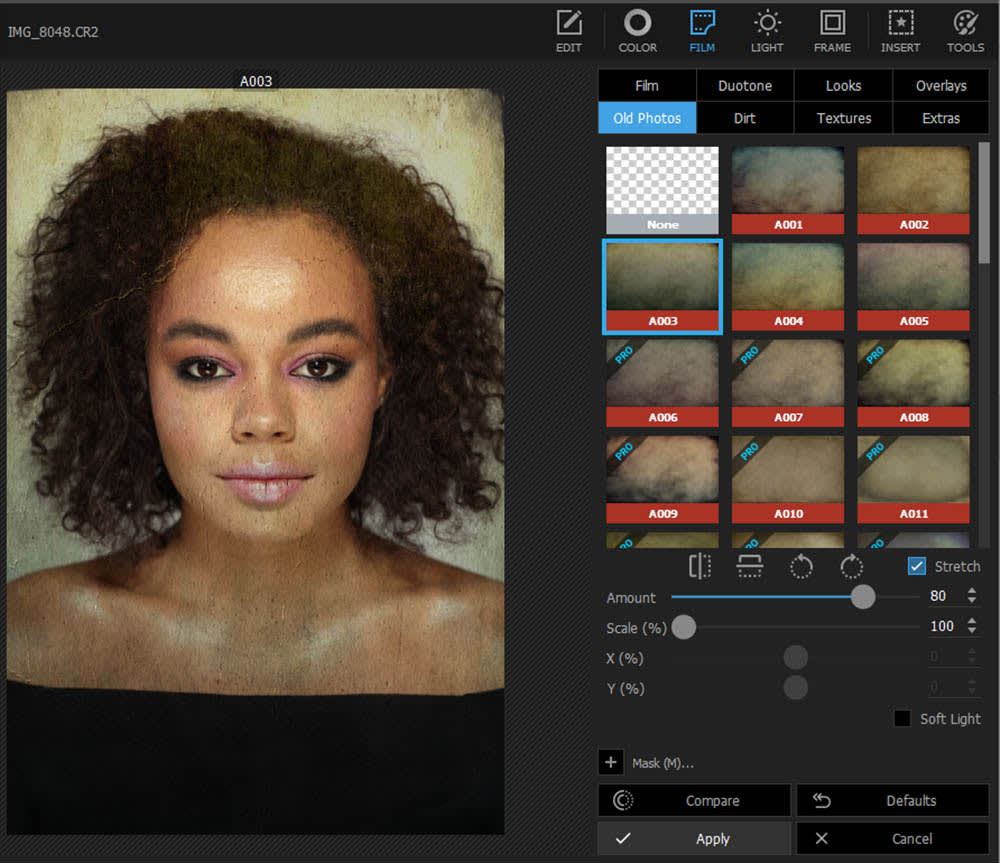Switch to the Duotone tab
The width and height of the screenshot is (1000, 863).
745,85
